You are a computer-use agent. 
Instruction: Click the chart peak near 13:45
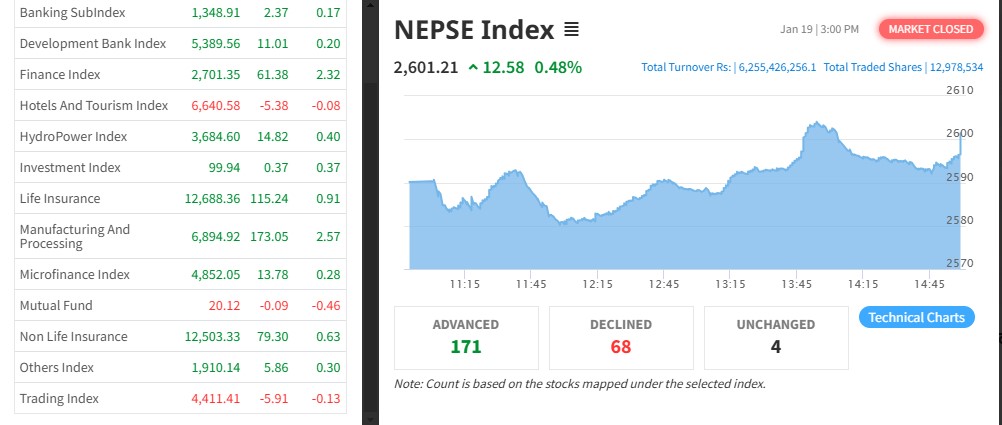817,124
